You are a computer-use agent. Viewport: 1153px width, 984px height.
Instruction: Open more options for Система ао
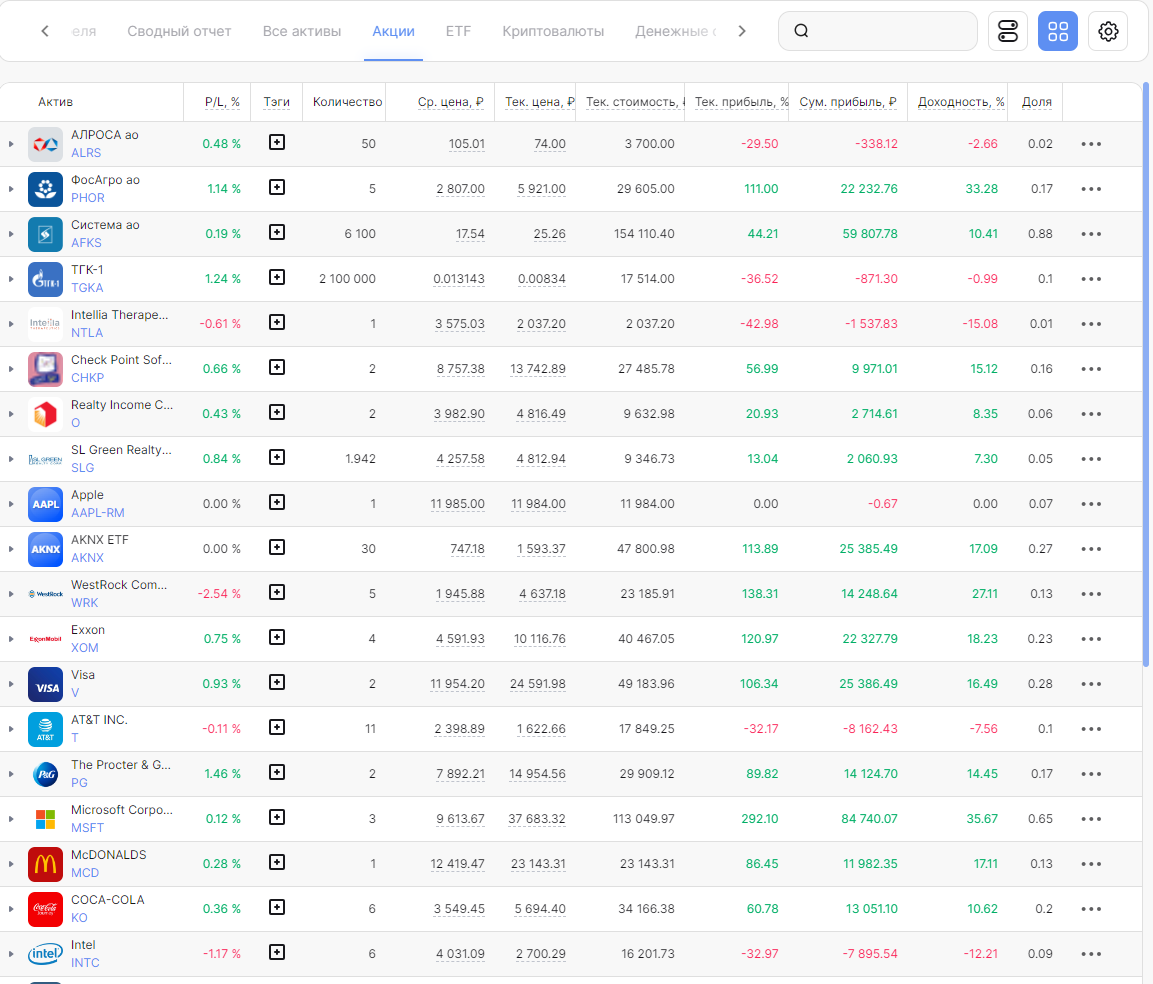pos(1091,234)
